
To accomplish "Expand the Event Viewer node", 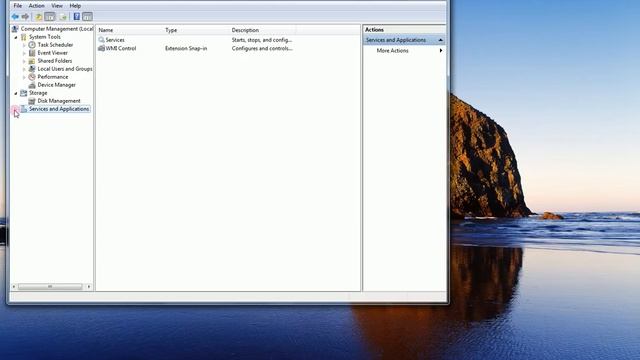I will (x=24, y=53).
